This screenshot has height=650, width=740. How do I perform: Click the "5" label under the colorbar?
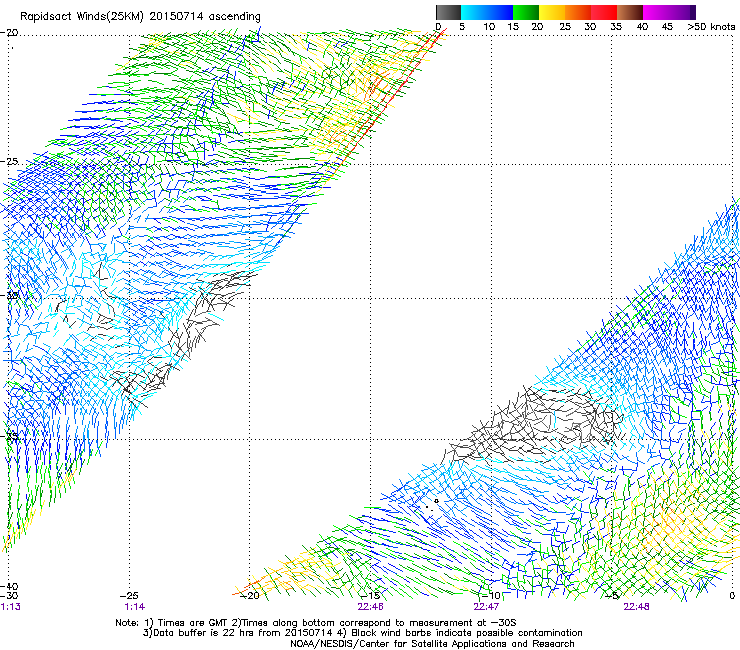point(462,27)
